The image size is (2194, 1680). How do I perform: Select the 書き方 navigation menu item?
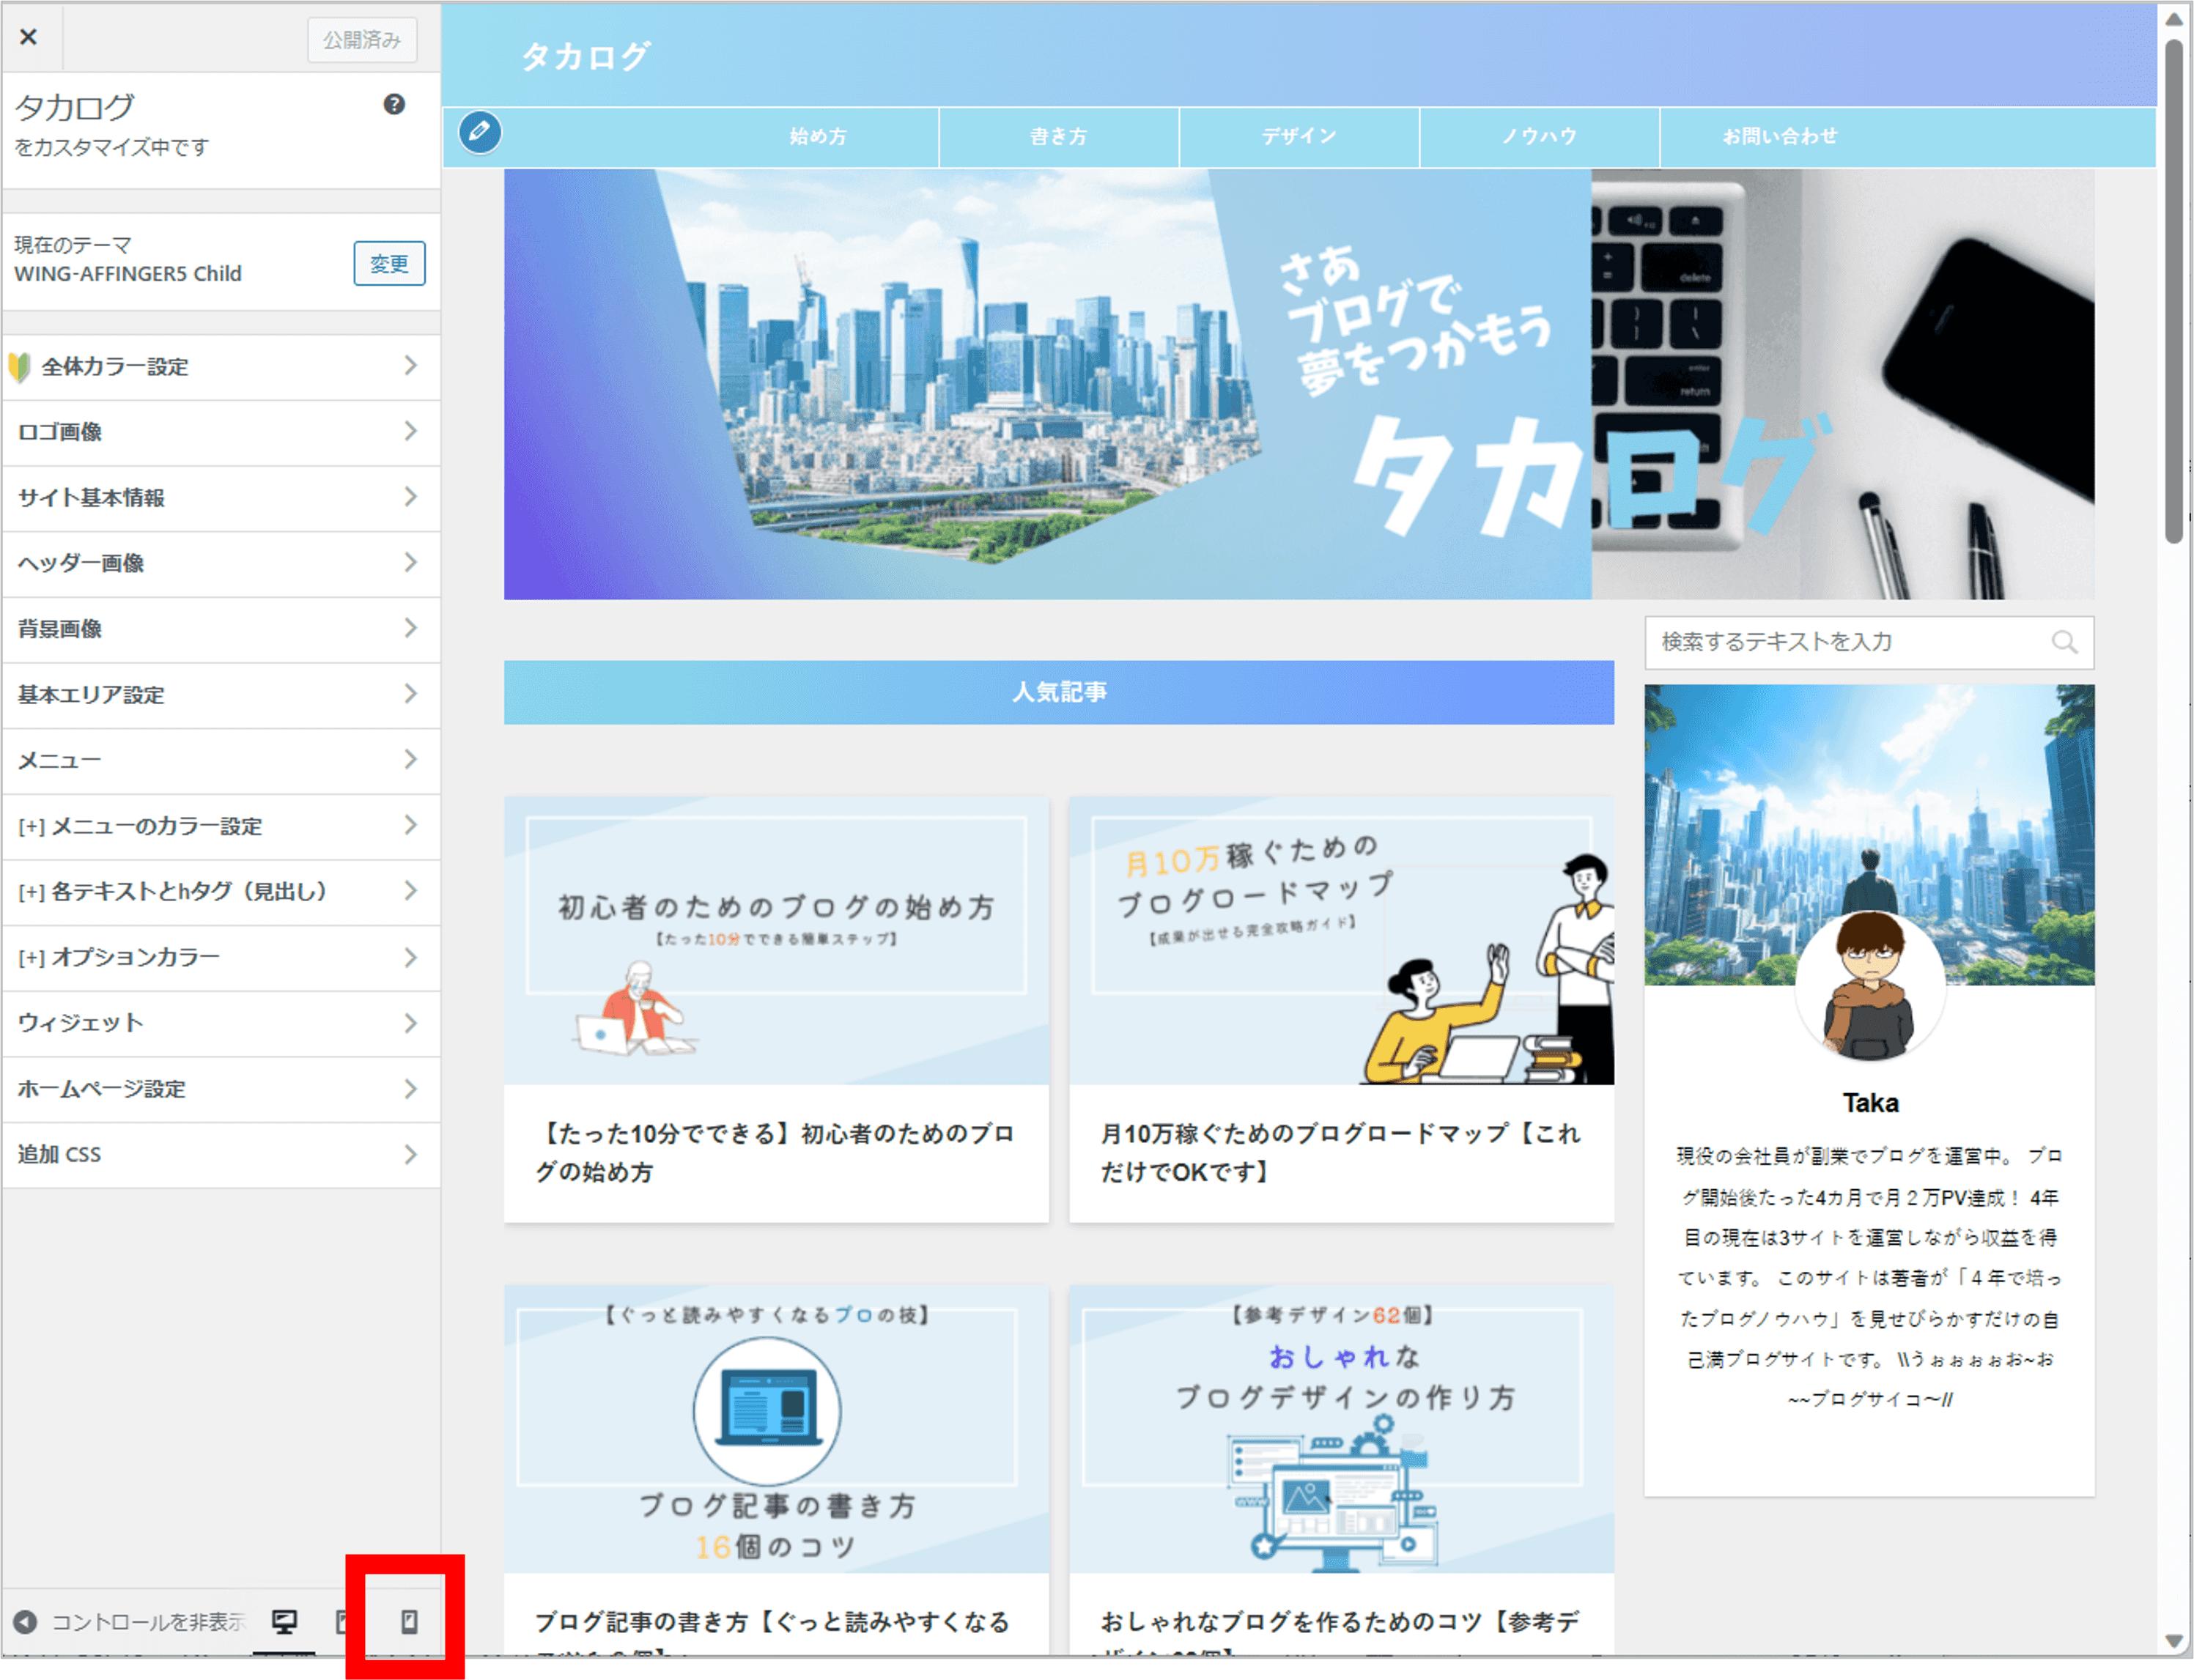pos(1058,136)
